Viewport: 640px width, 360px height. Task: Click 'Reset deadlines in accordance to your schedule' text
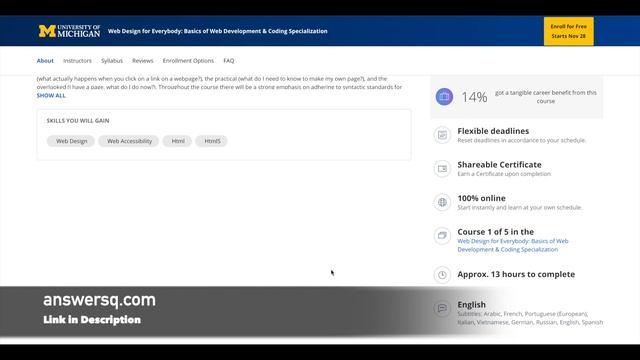pyautogui.click(x=522, y=140)
